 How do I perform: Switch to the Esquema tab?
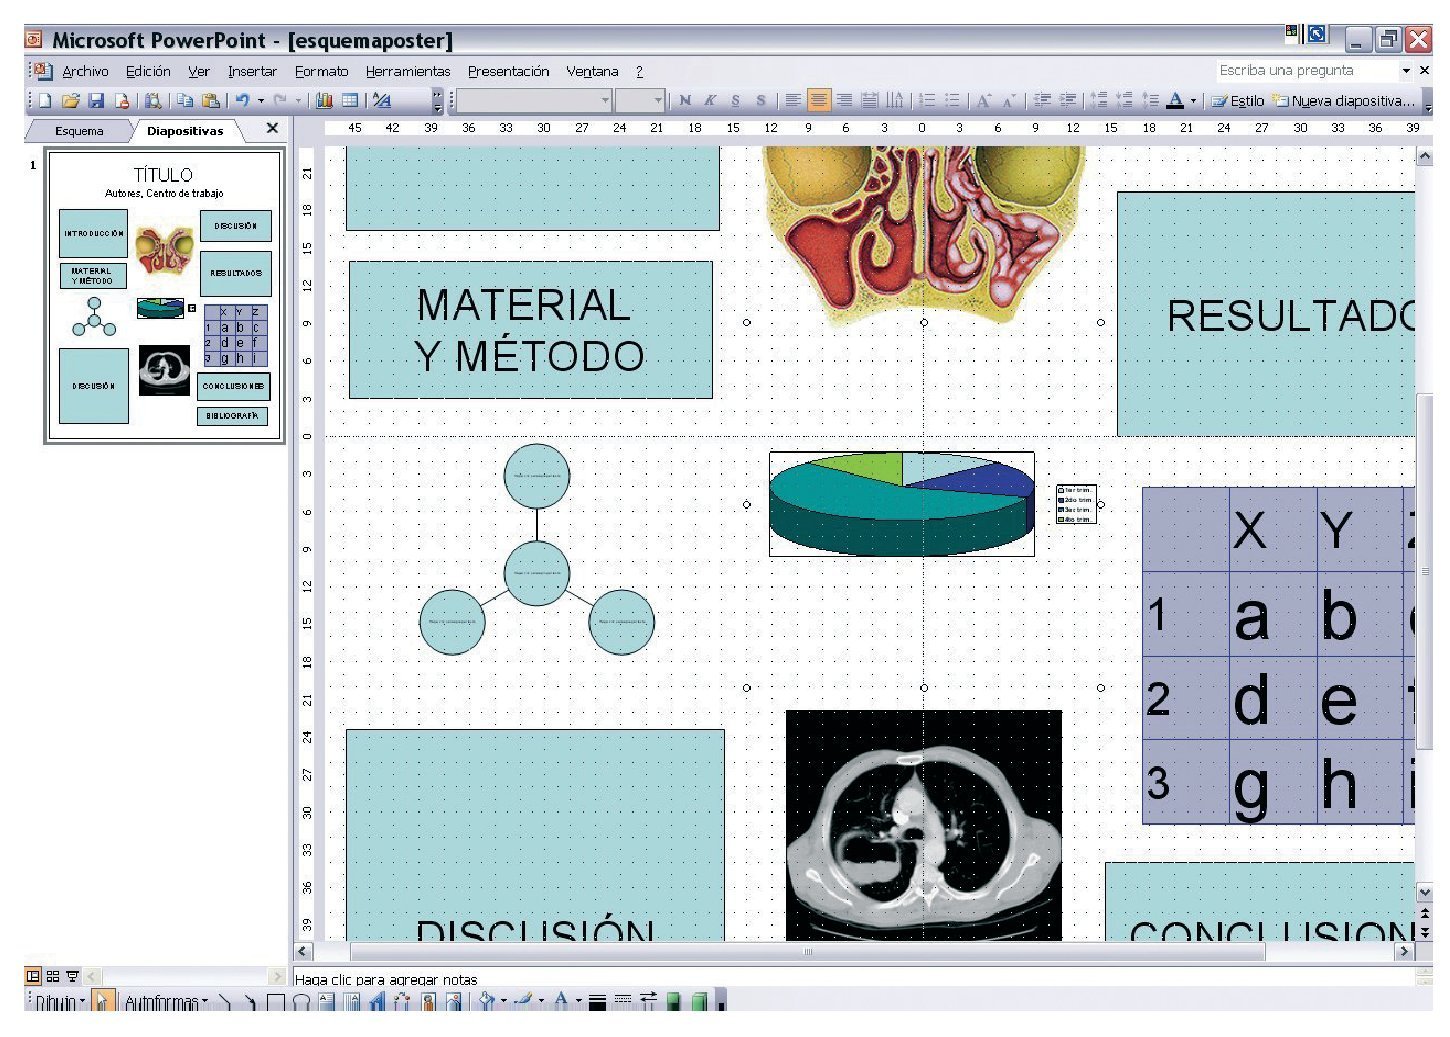coord(79,131)
